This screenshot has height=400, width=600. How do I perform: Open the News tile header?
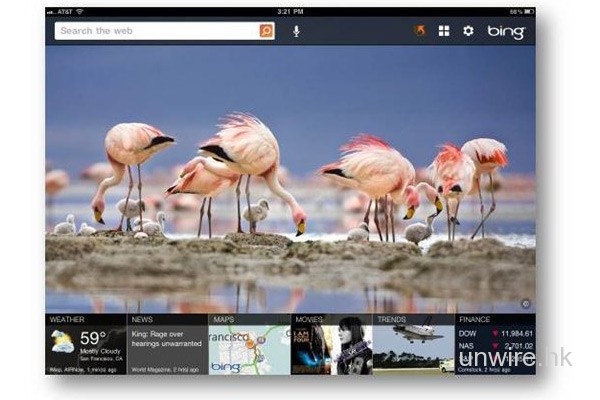142,320
